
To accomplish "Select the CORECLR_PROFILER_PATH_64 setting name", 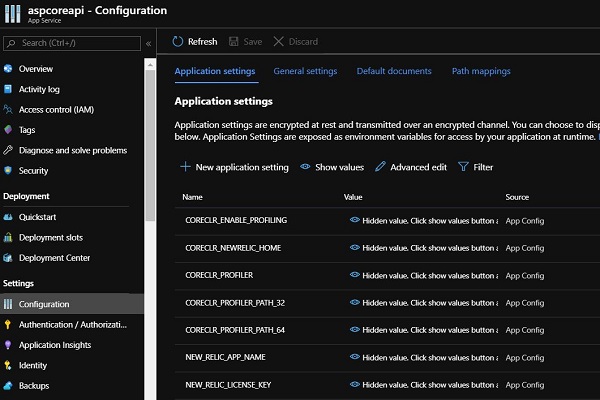I will pos(235,330).
